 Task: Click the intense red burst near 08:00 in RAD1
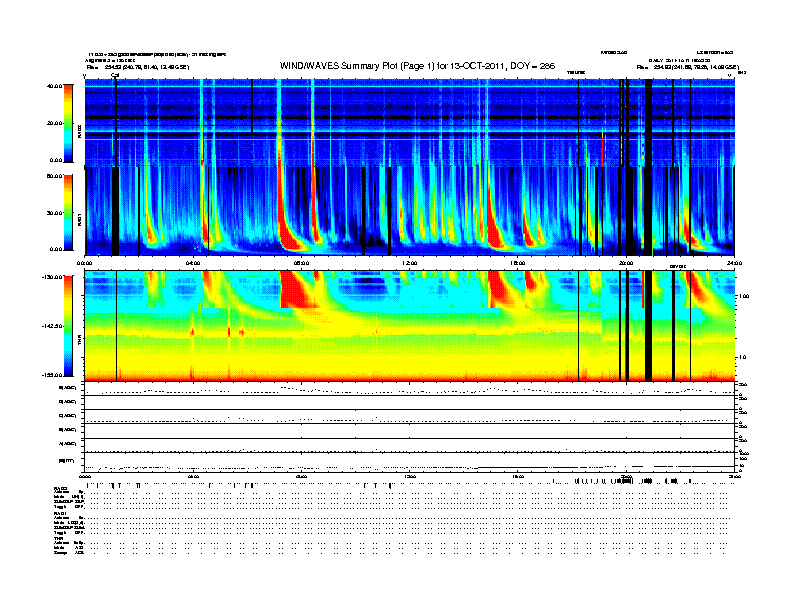click(287, 227)
